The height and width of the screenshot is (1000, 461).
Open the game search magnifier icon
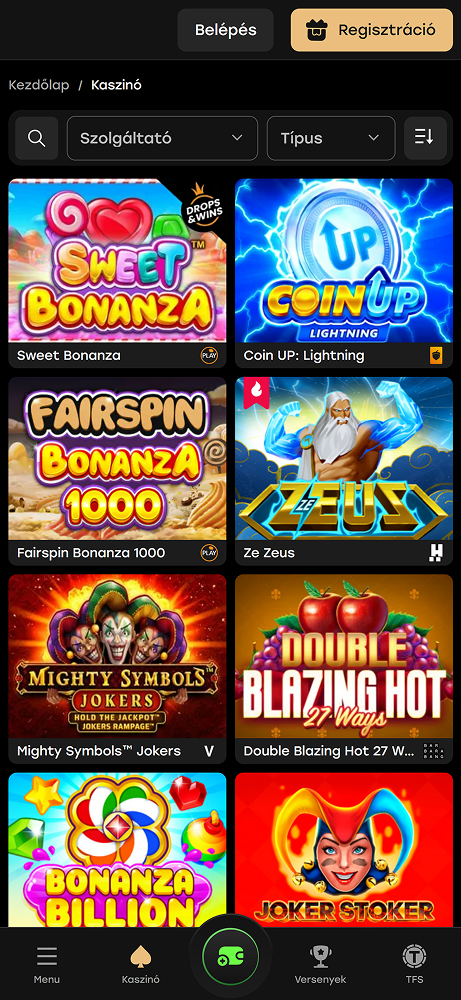[x=37, y=138]
